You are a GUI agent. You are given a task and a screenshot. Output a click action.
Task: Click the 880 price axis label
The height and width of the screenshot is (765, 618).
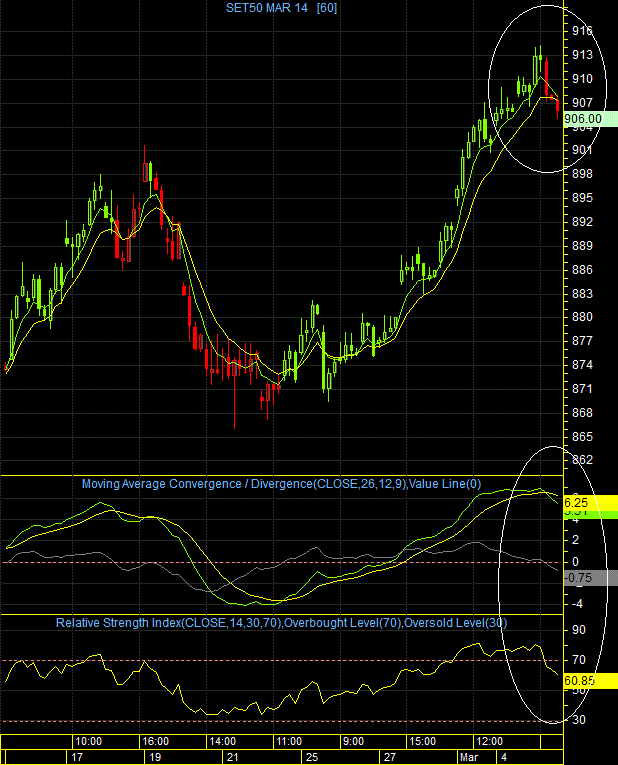(582, 317)
